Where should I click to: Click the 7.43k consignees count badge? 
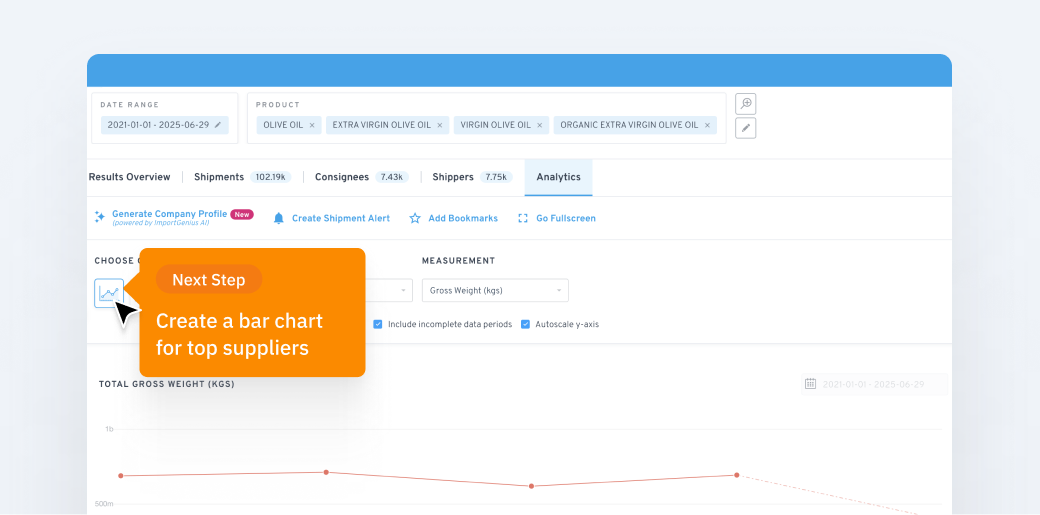click(392, 177)
